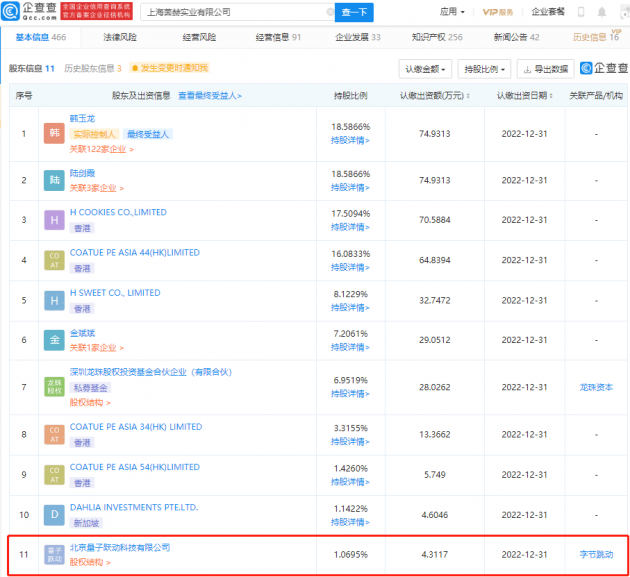Click 发生变更时通知我 button

coord(170,68)
